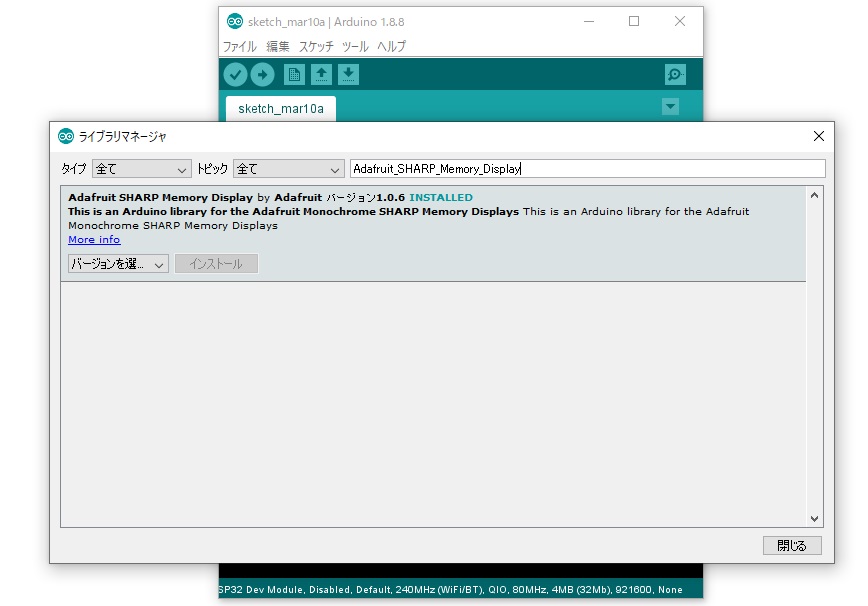868x606 pixels.
Task: Click the Verify checkmark icon
Action: 235,74
